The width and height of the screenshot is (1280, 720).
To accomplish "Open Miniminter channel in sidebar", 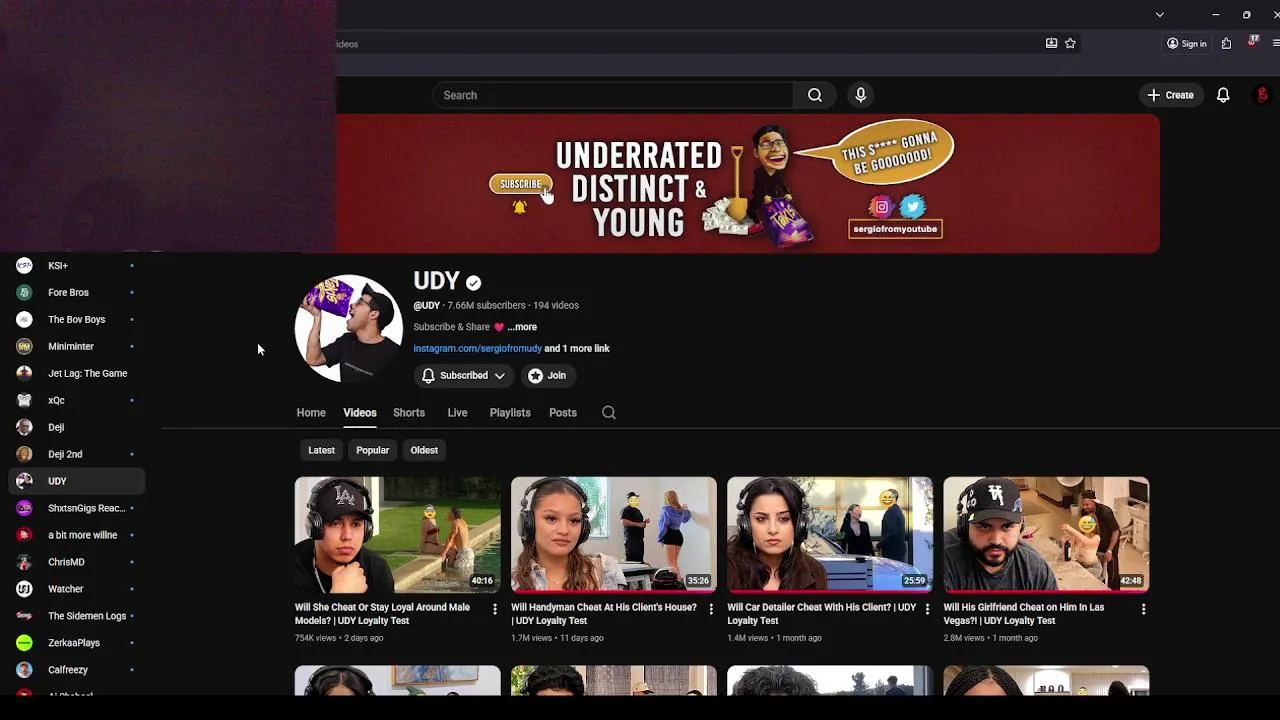I will coord(76,347).
